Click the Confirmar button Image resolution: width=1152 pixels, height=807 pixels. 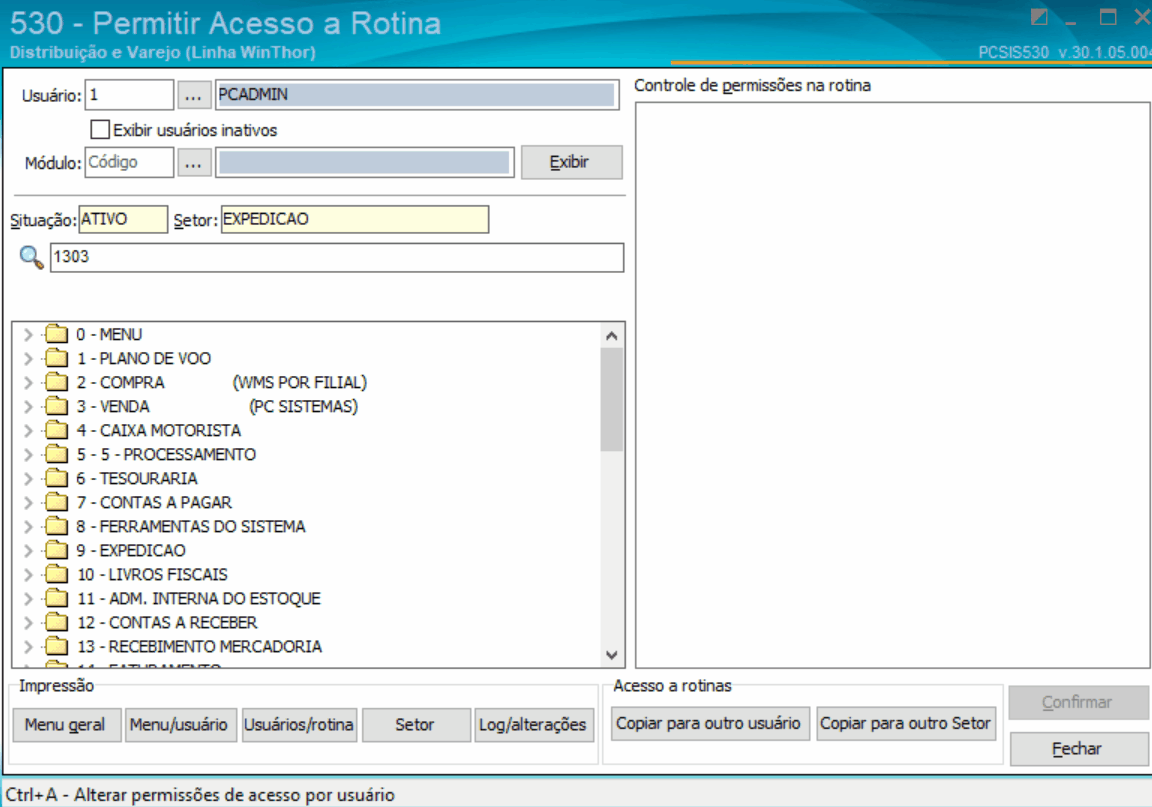1079,703
